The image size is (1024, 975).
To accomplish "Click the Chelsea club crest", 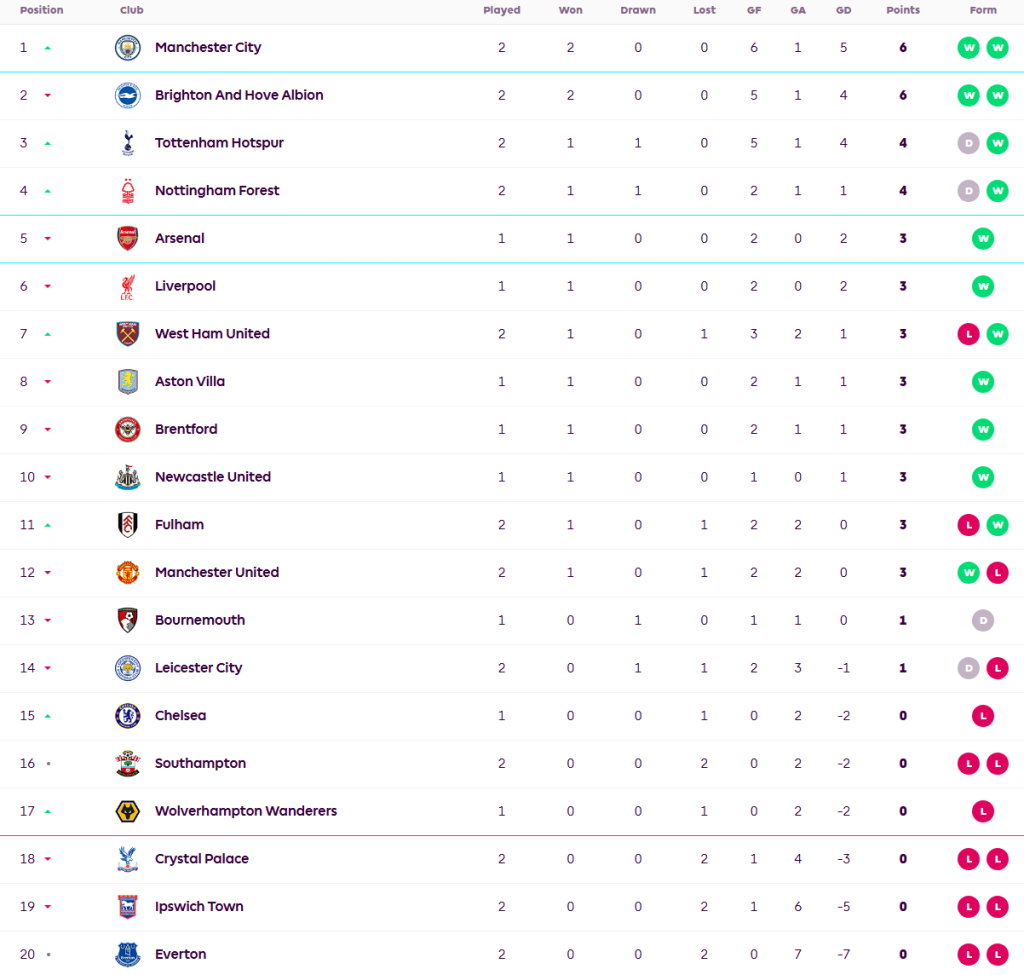I will click(128, 716).
